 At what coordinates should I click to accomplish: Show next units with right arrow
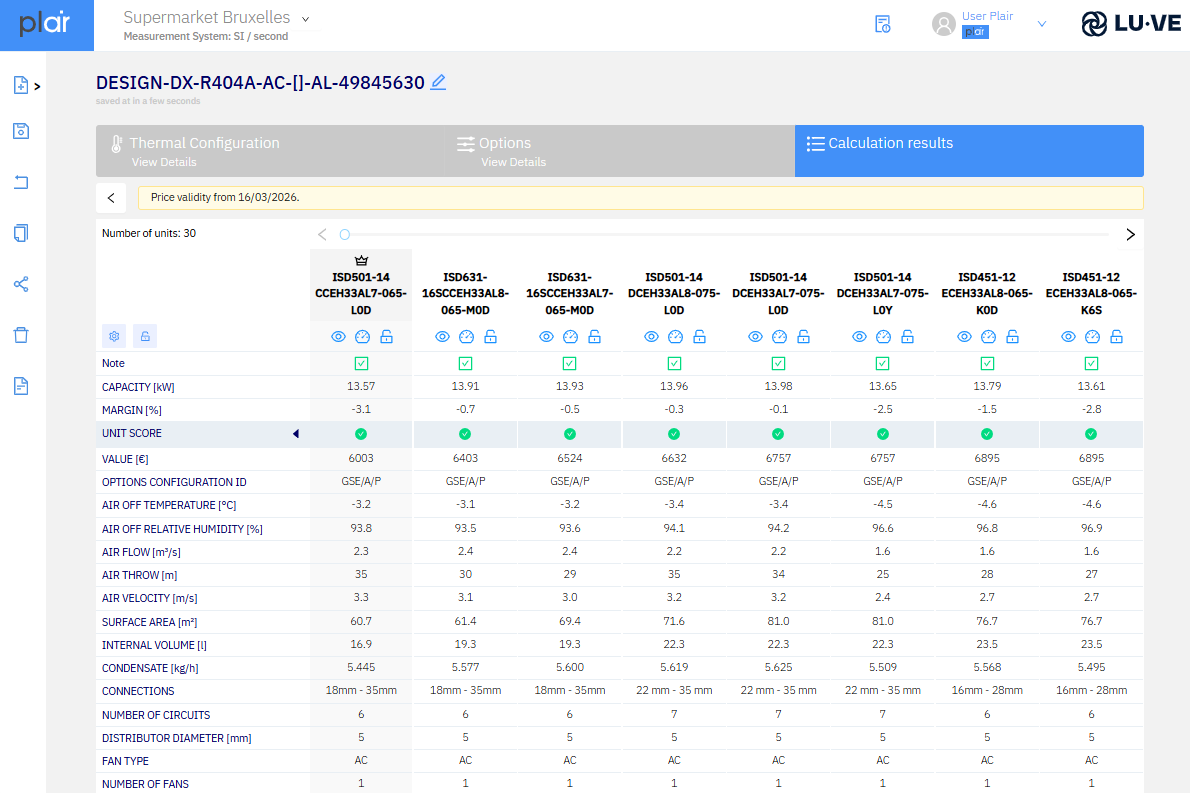(1130, 234)
